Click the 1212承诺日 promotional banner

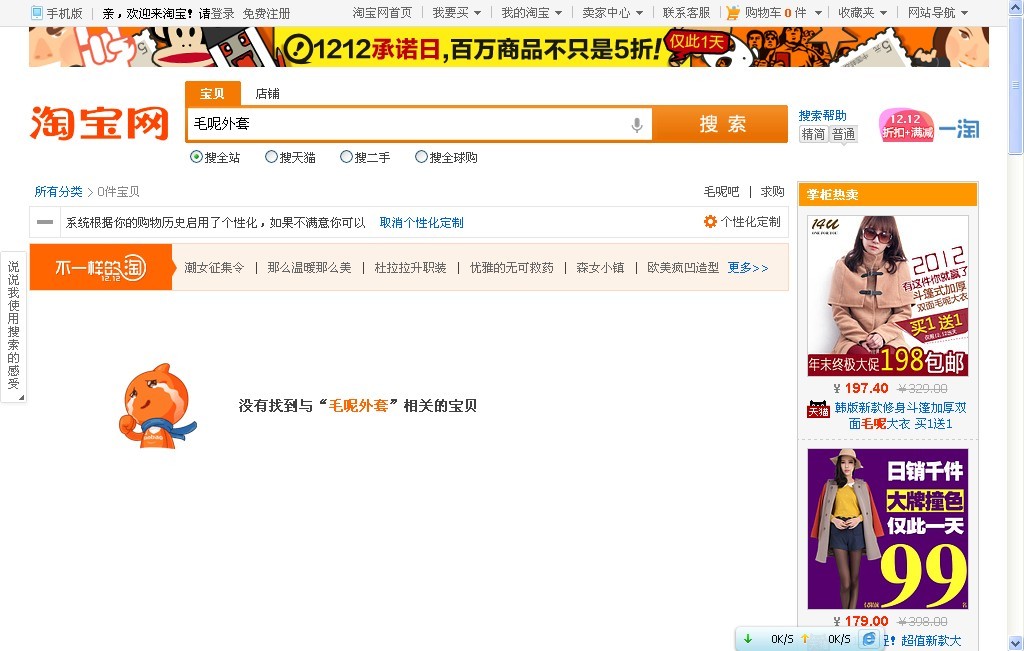(509, 47)
